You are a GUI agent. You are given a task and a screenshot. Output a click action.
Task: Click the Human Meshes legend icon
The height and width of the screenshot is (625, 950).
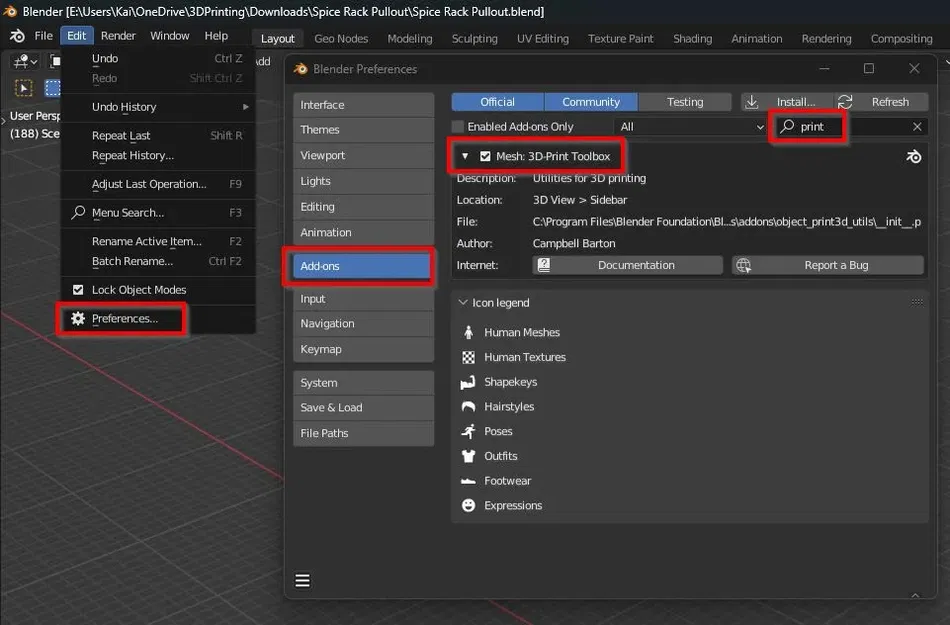click(x=468, y=332)
